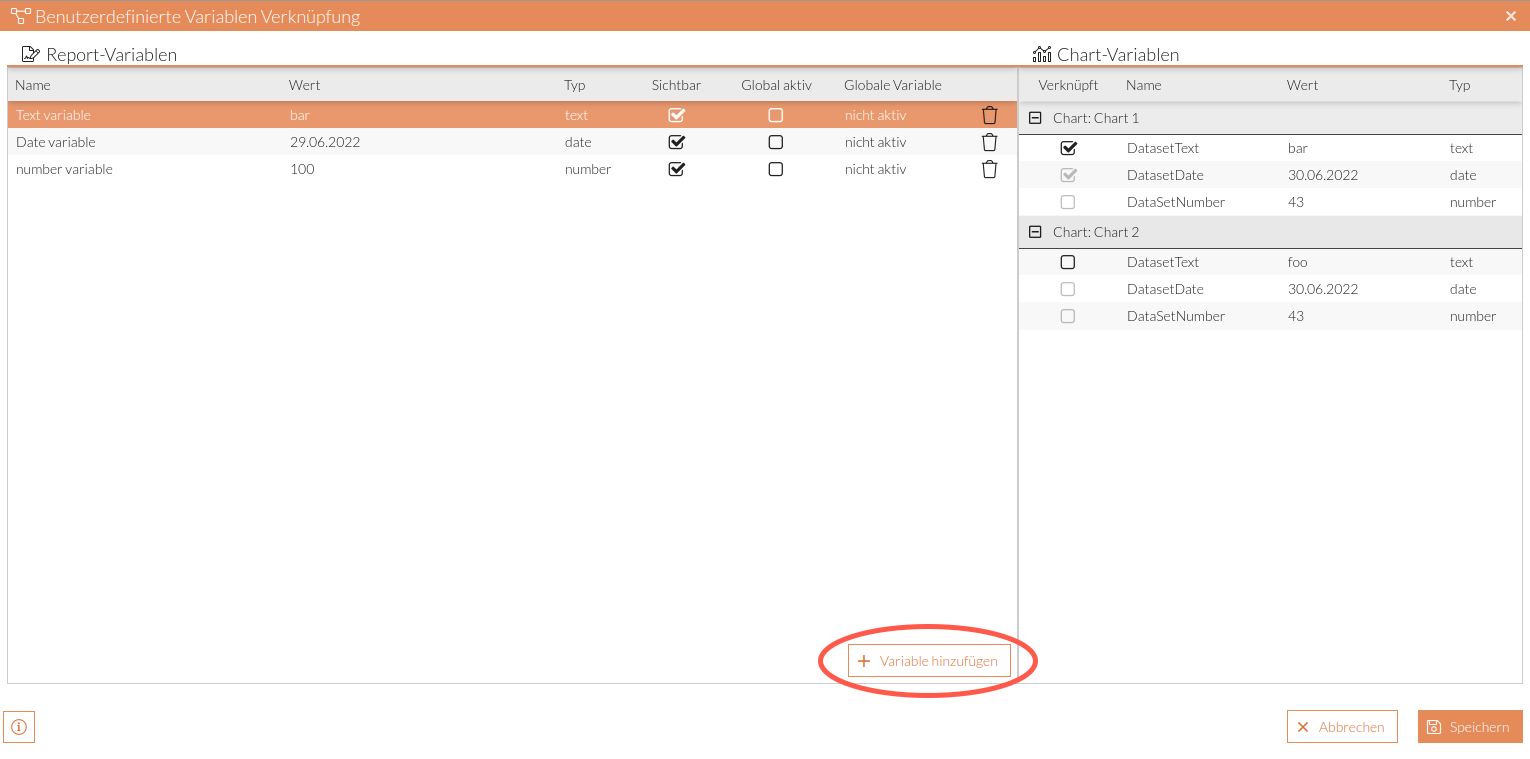Sort by the Typ column in Report-Variablen

click(575, 85)
